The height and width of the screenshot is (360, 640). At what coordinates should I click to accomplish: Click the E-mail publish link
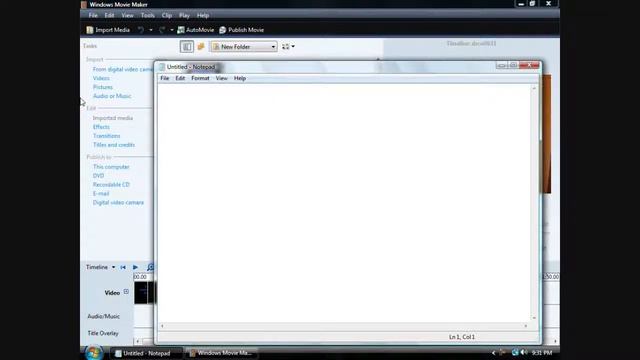coord(101,193)
